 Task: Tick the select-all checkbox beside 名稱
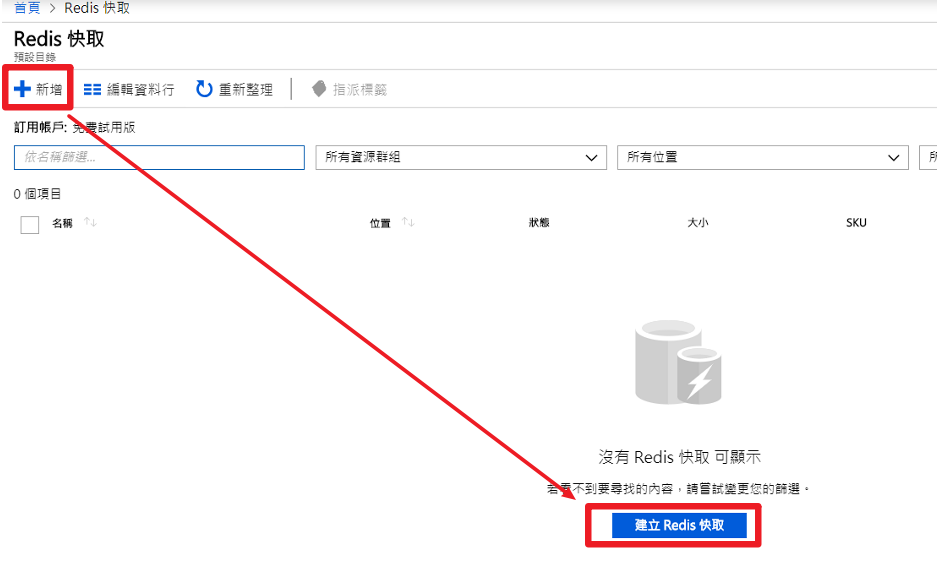pyautogui.click(x=30, y=224)
